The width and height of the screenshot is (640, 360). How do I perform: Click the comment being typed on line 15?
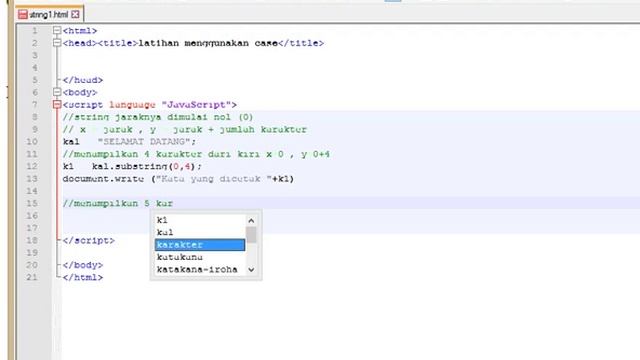(x=118, y=203)
